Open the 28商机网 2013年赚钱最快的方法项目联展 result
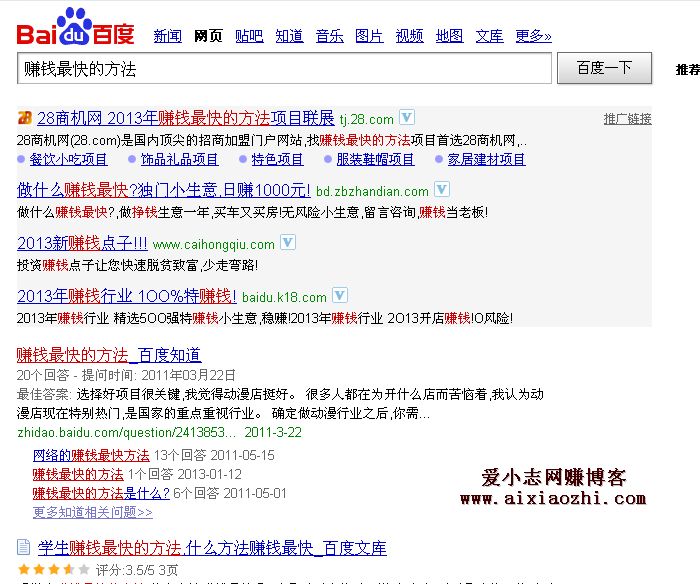Viewport: 700px width, 584px height. pyautogui.click(x=186, y=118)
